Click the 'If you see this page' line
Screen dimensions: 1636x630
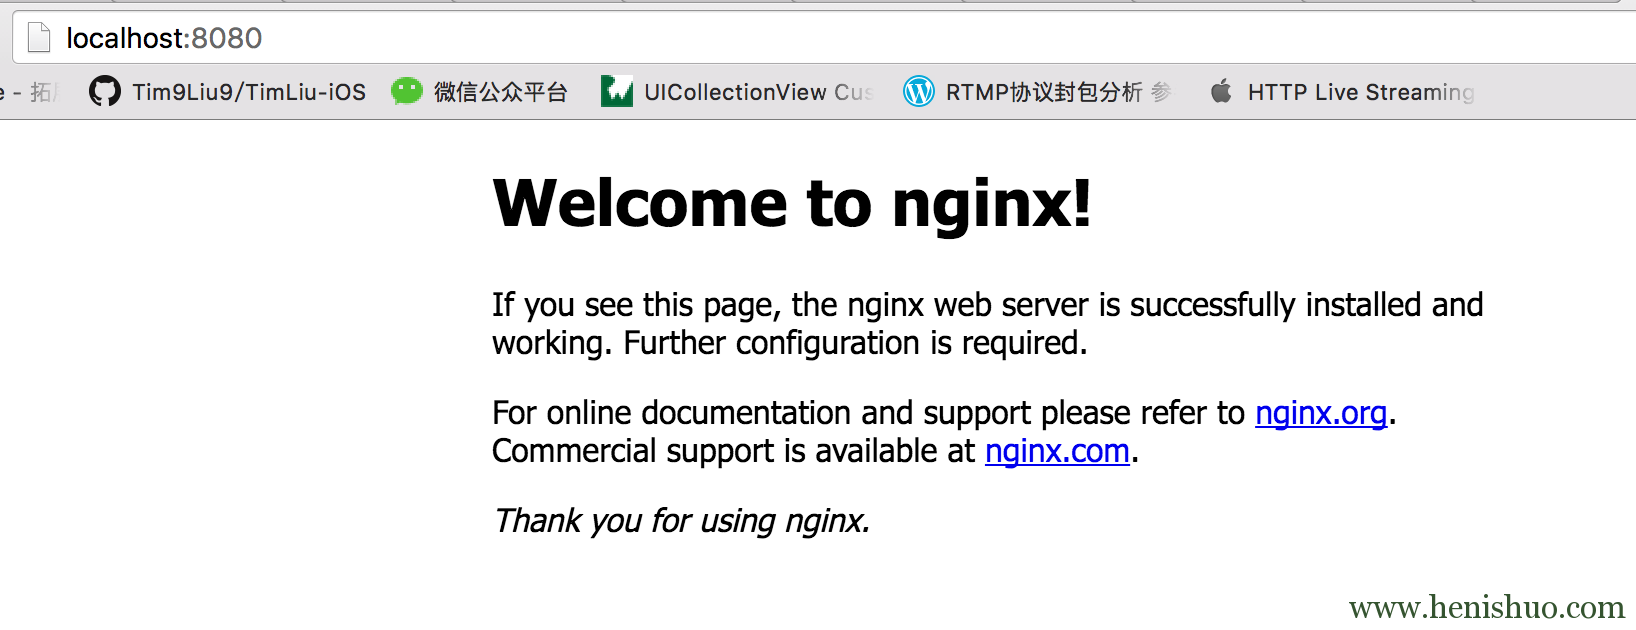987,305
